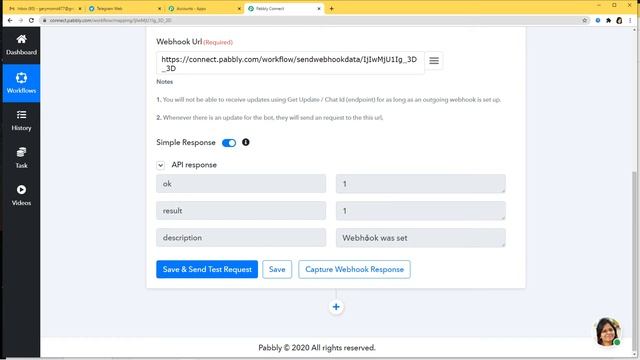This screenshot has width=640, height=360.
Task: Open the Chrome three-dot menu
Action: (630, 20)
